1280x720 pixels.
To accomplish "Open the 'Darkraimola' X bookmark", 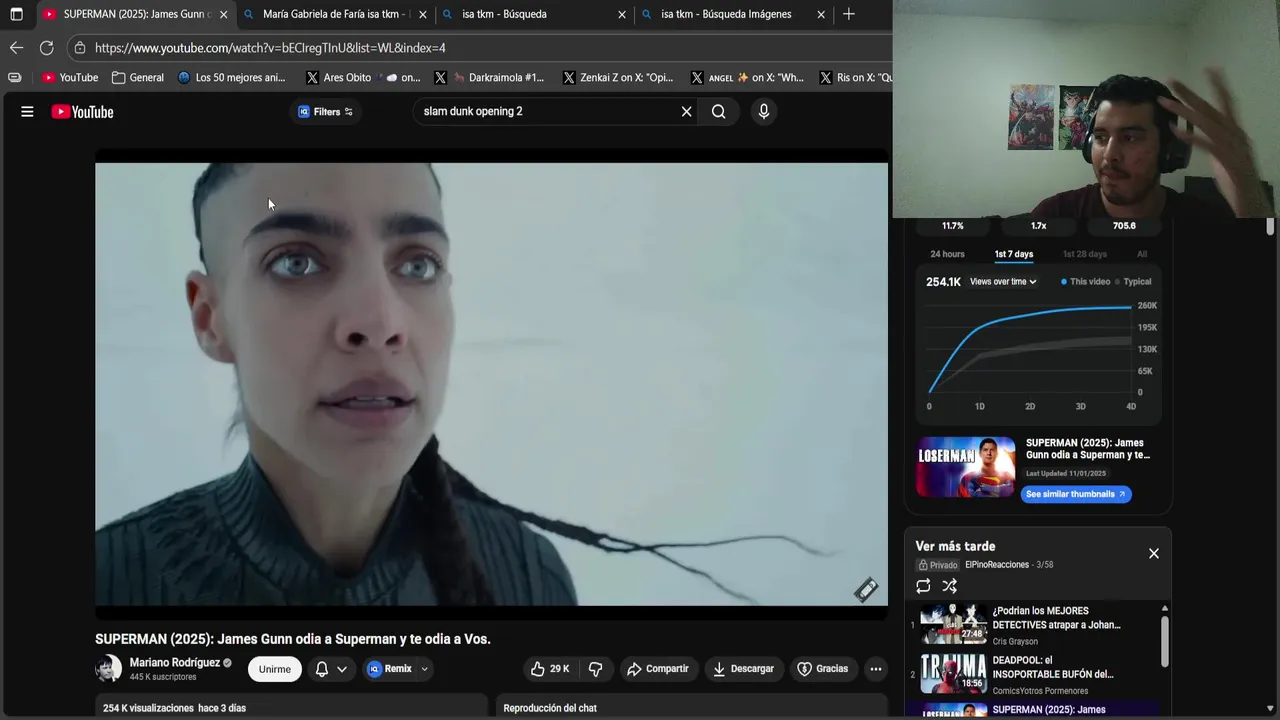I will coord(490,77).
